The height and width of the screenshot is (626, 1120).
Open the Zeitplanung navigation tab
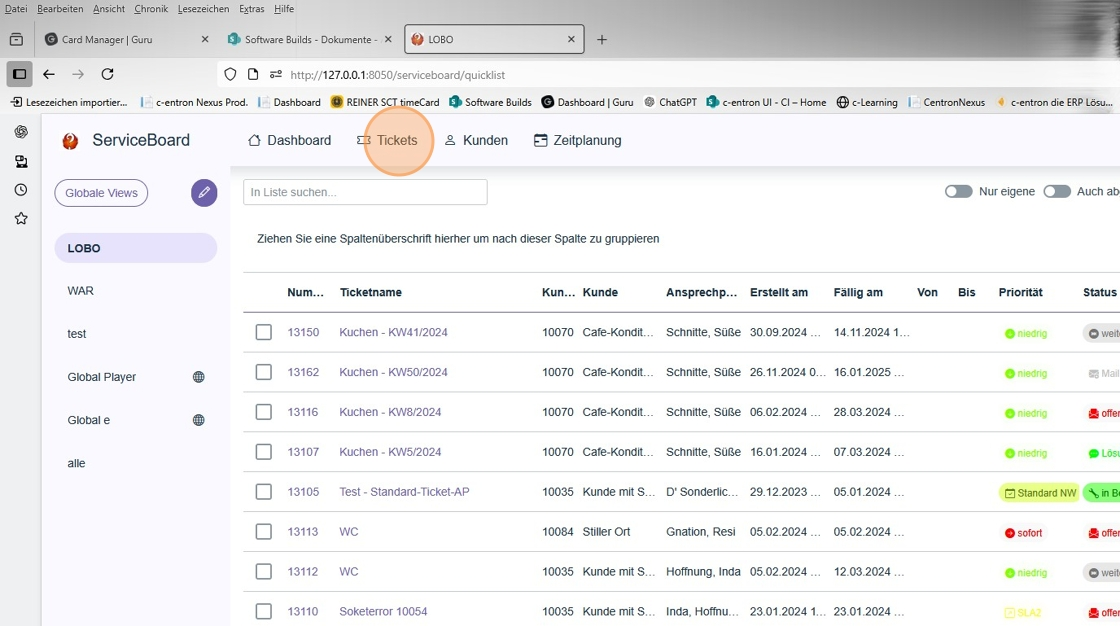coord(577,141)
